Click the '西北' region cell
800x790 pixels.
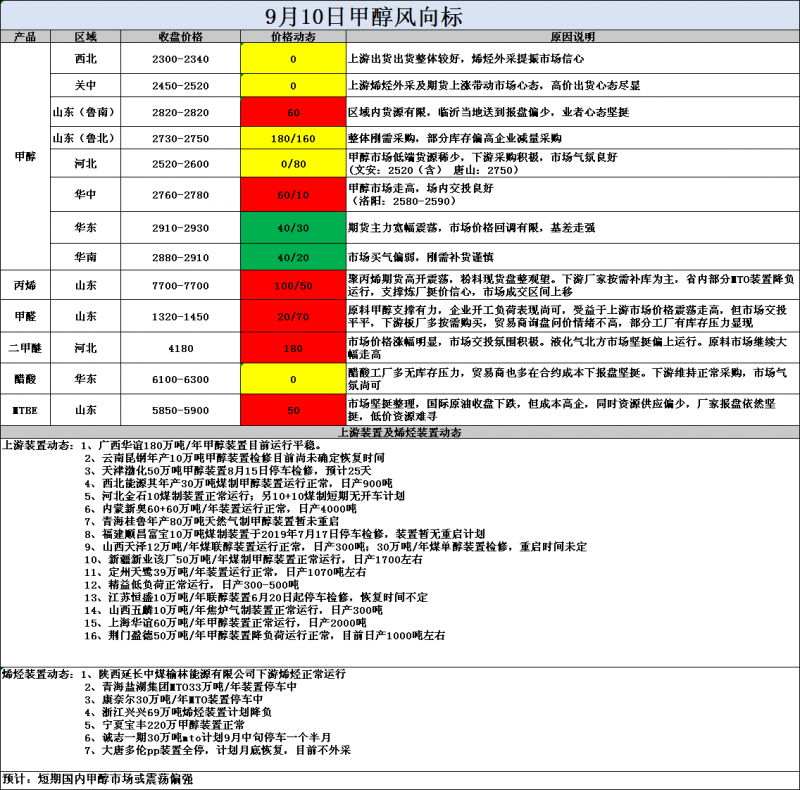click(x=85, y=59)
